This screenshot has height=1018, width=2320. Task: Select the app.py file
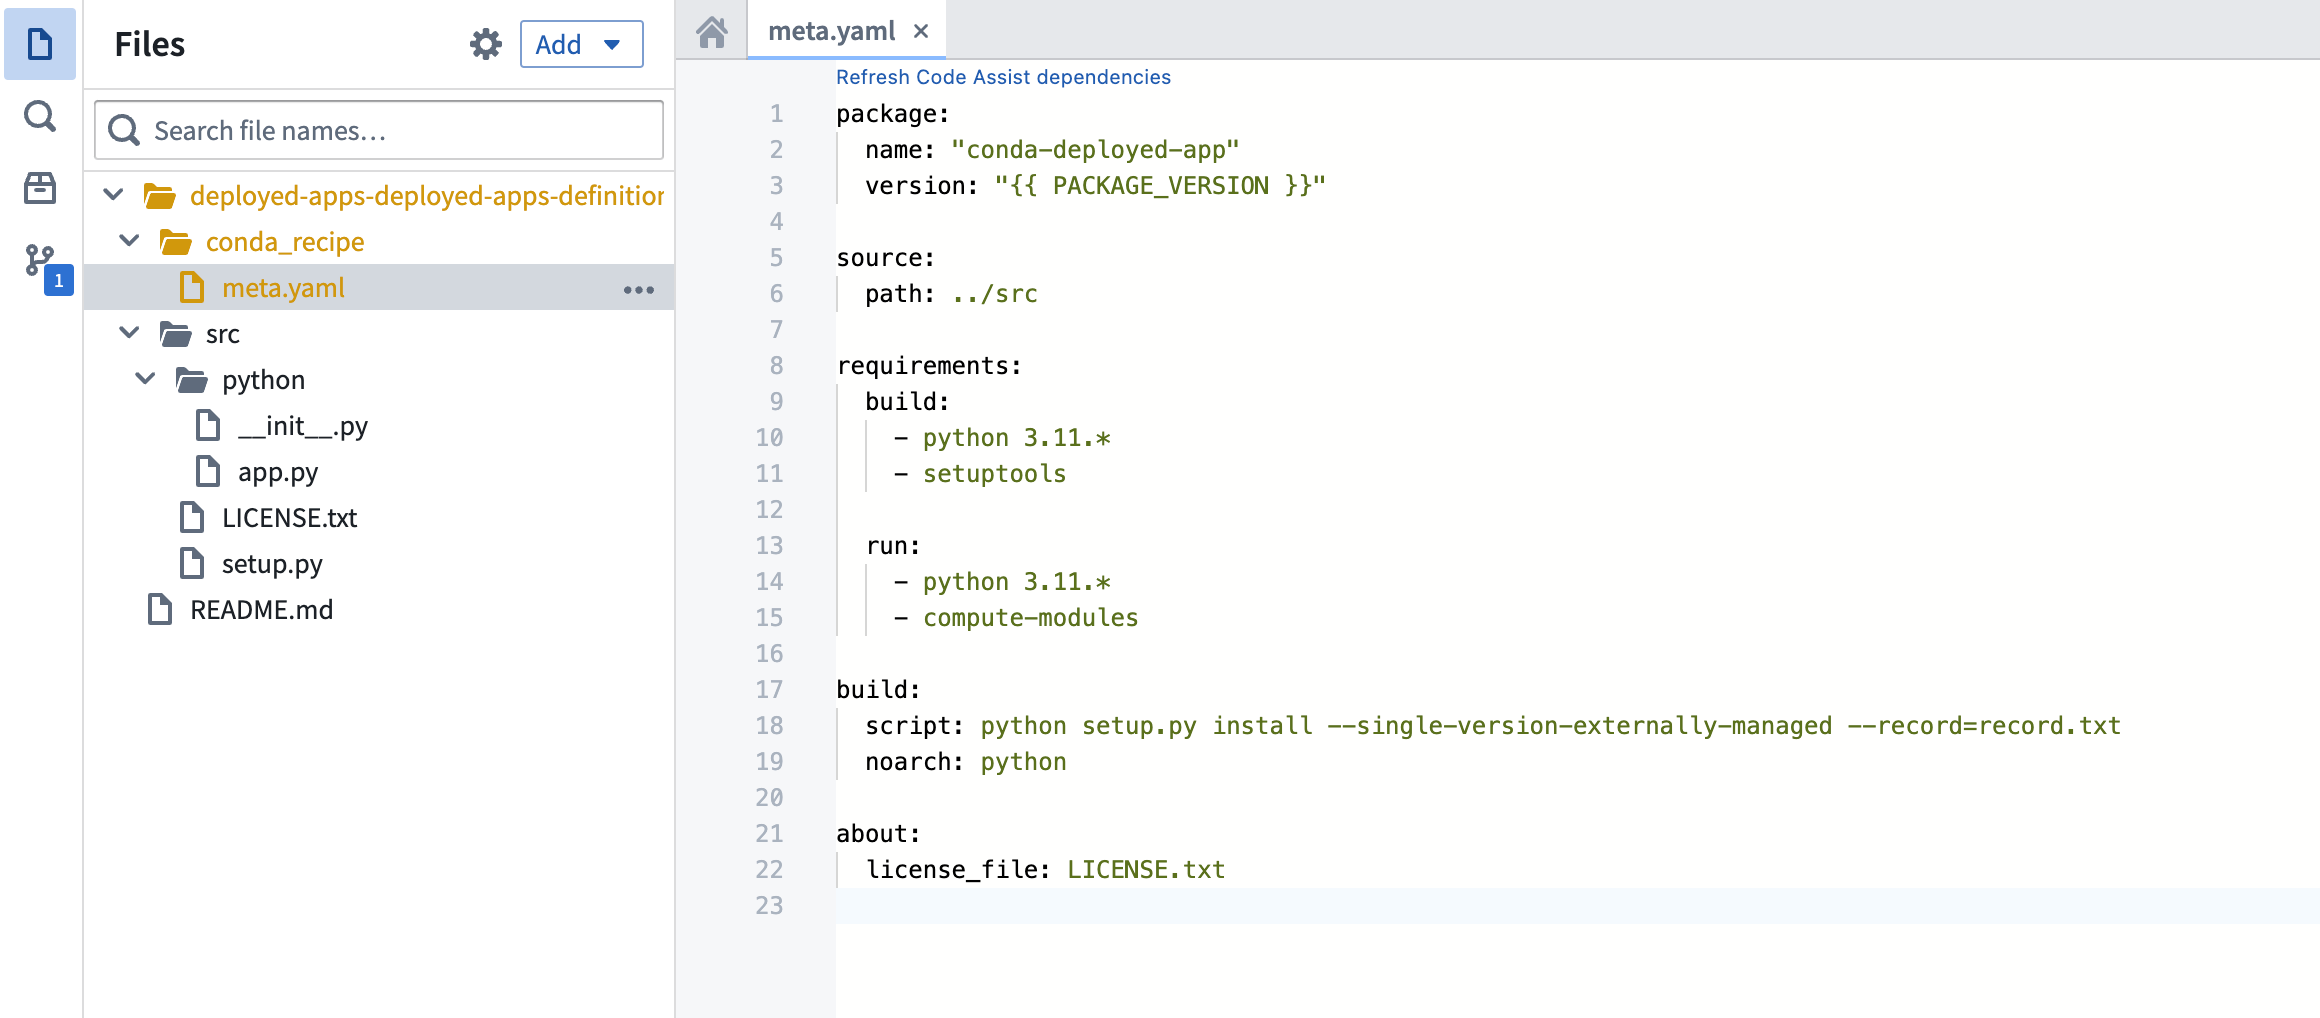click(x=277, y=471)
